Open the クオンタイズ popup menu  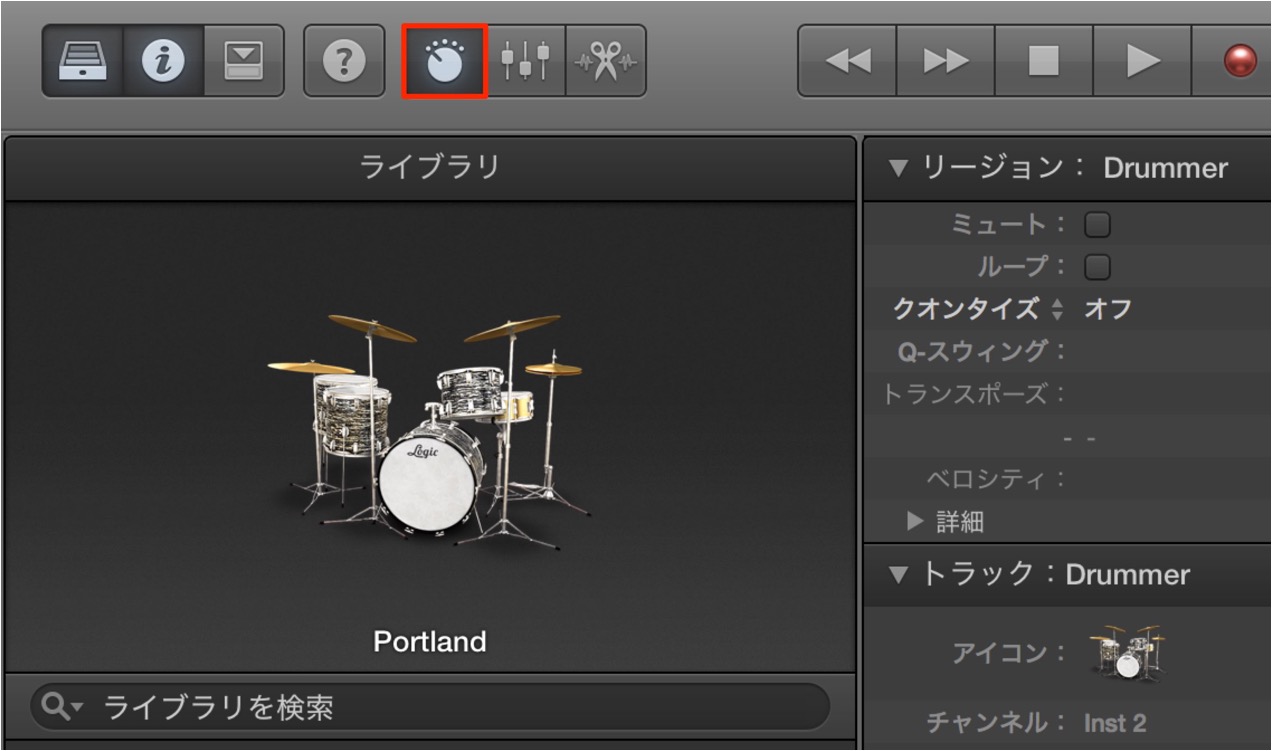[979, 309]
